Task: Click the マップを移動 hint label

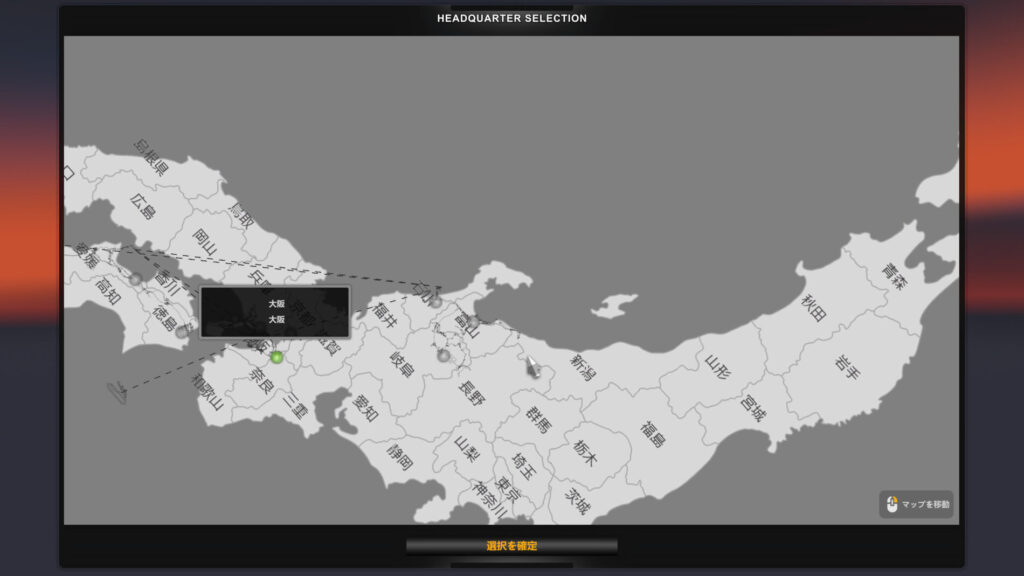Action: click(926, 505)
